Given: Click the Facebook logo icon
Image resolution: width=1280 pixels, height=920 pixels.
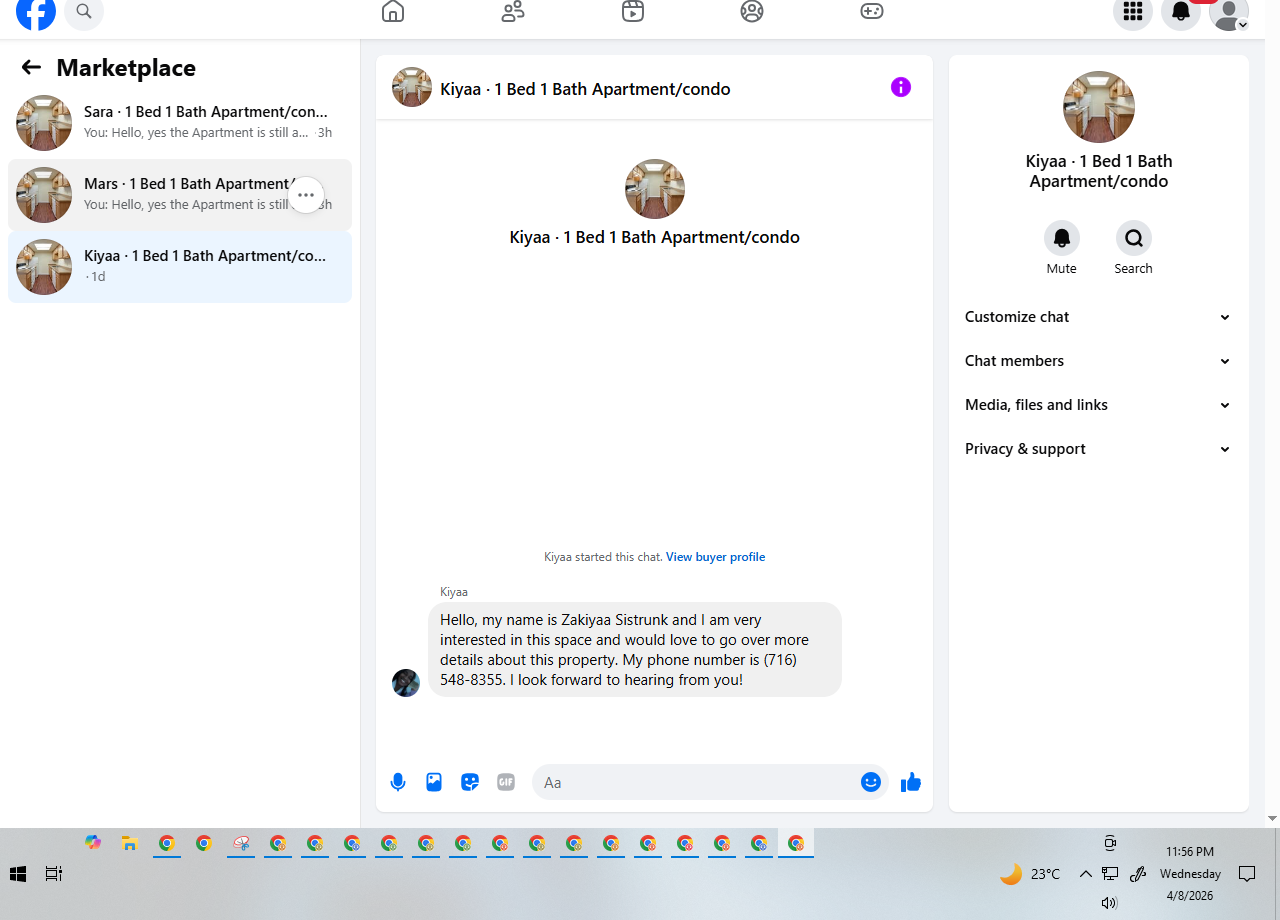Looking at the screenshot, I should click(36, 11).
